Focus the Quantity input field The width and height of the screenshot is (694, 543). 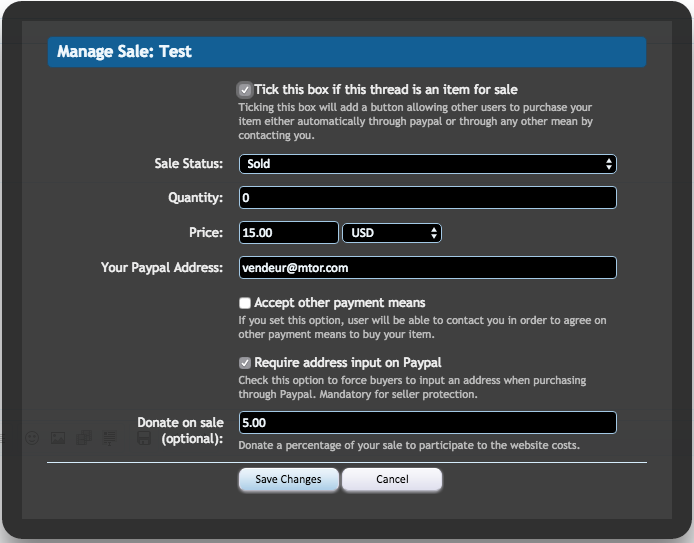[427, 198]
